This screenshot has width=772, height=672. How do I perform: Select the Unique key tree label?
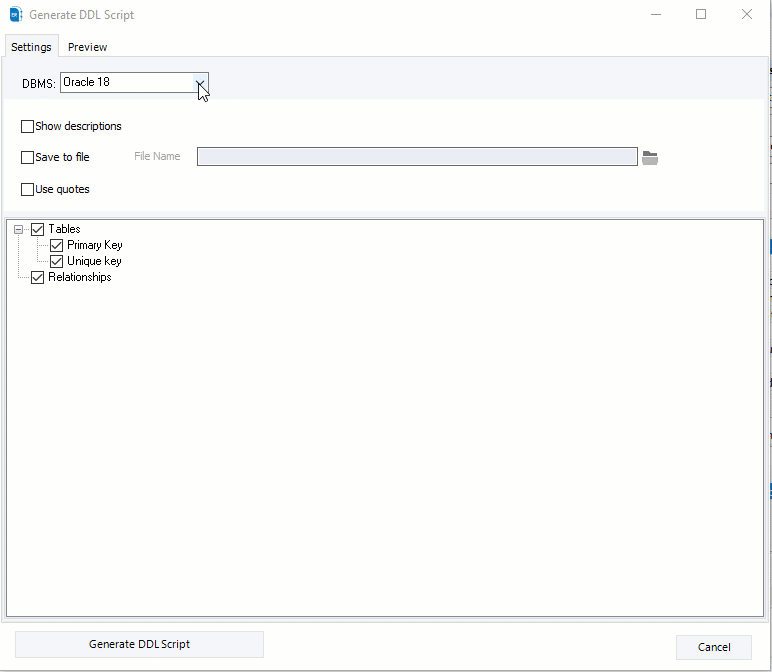coord(94,261)
